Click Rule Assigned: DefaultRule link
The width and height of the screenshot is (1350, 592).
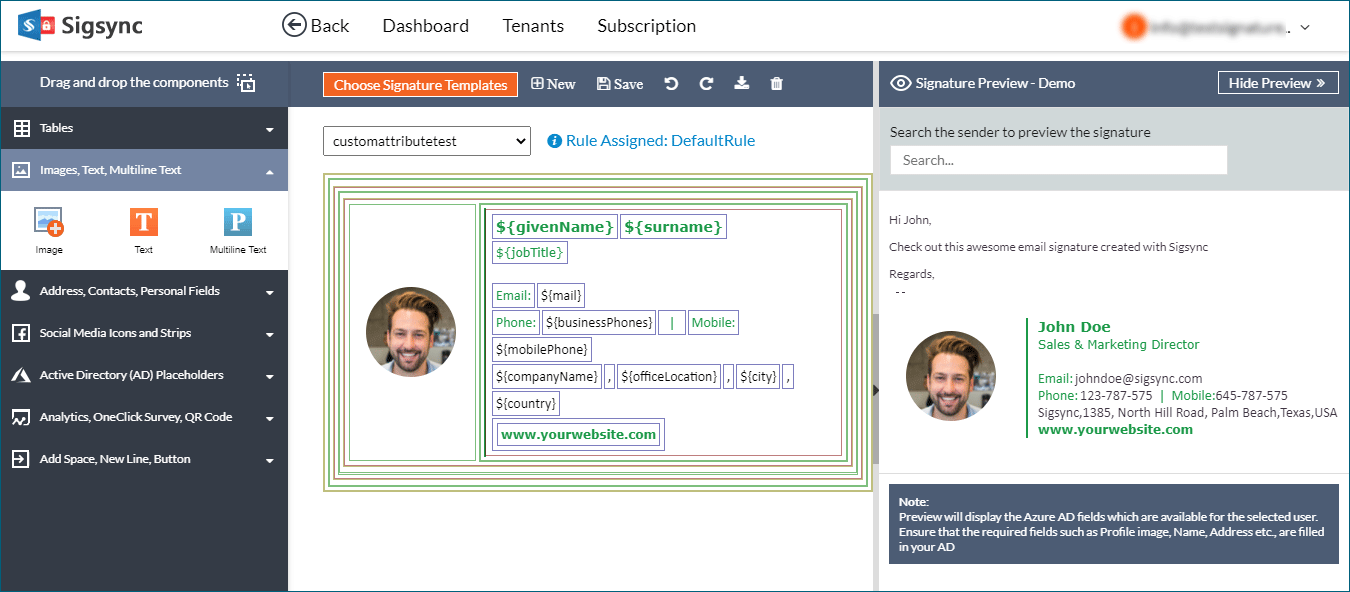click(660, 141)
